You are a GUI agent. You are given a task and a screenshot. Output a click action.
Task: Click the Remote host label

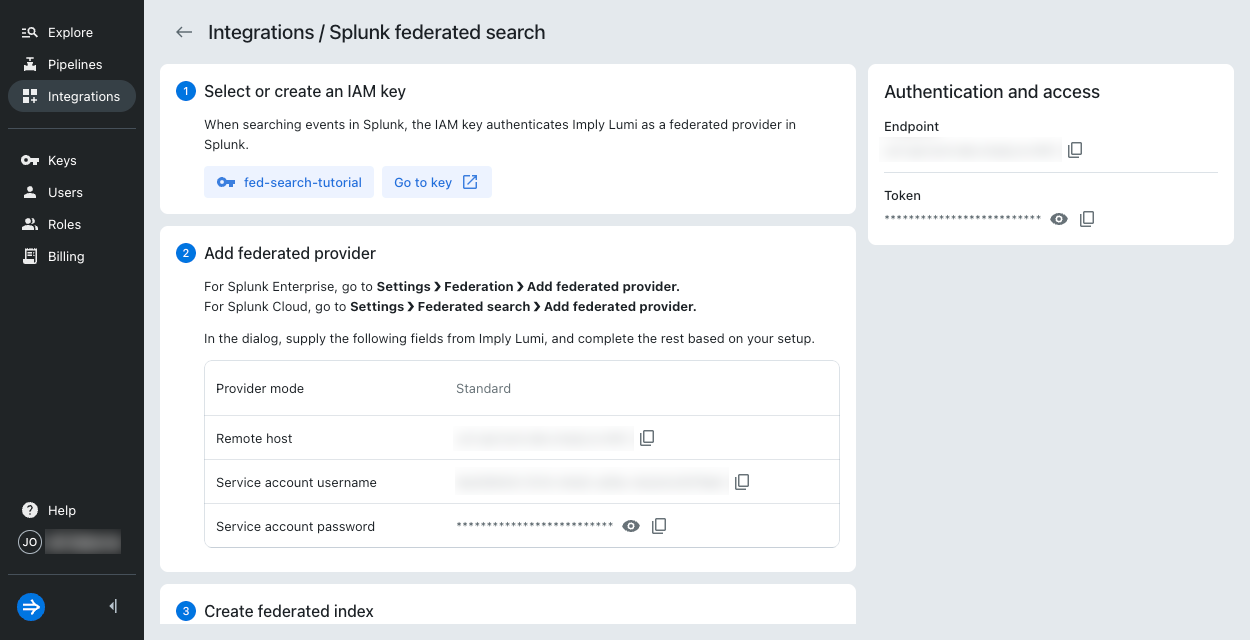point(254,438)
